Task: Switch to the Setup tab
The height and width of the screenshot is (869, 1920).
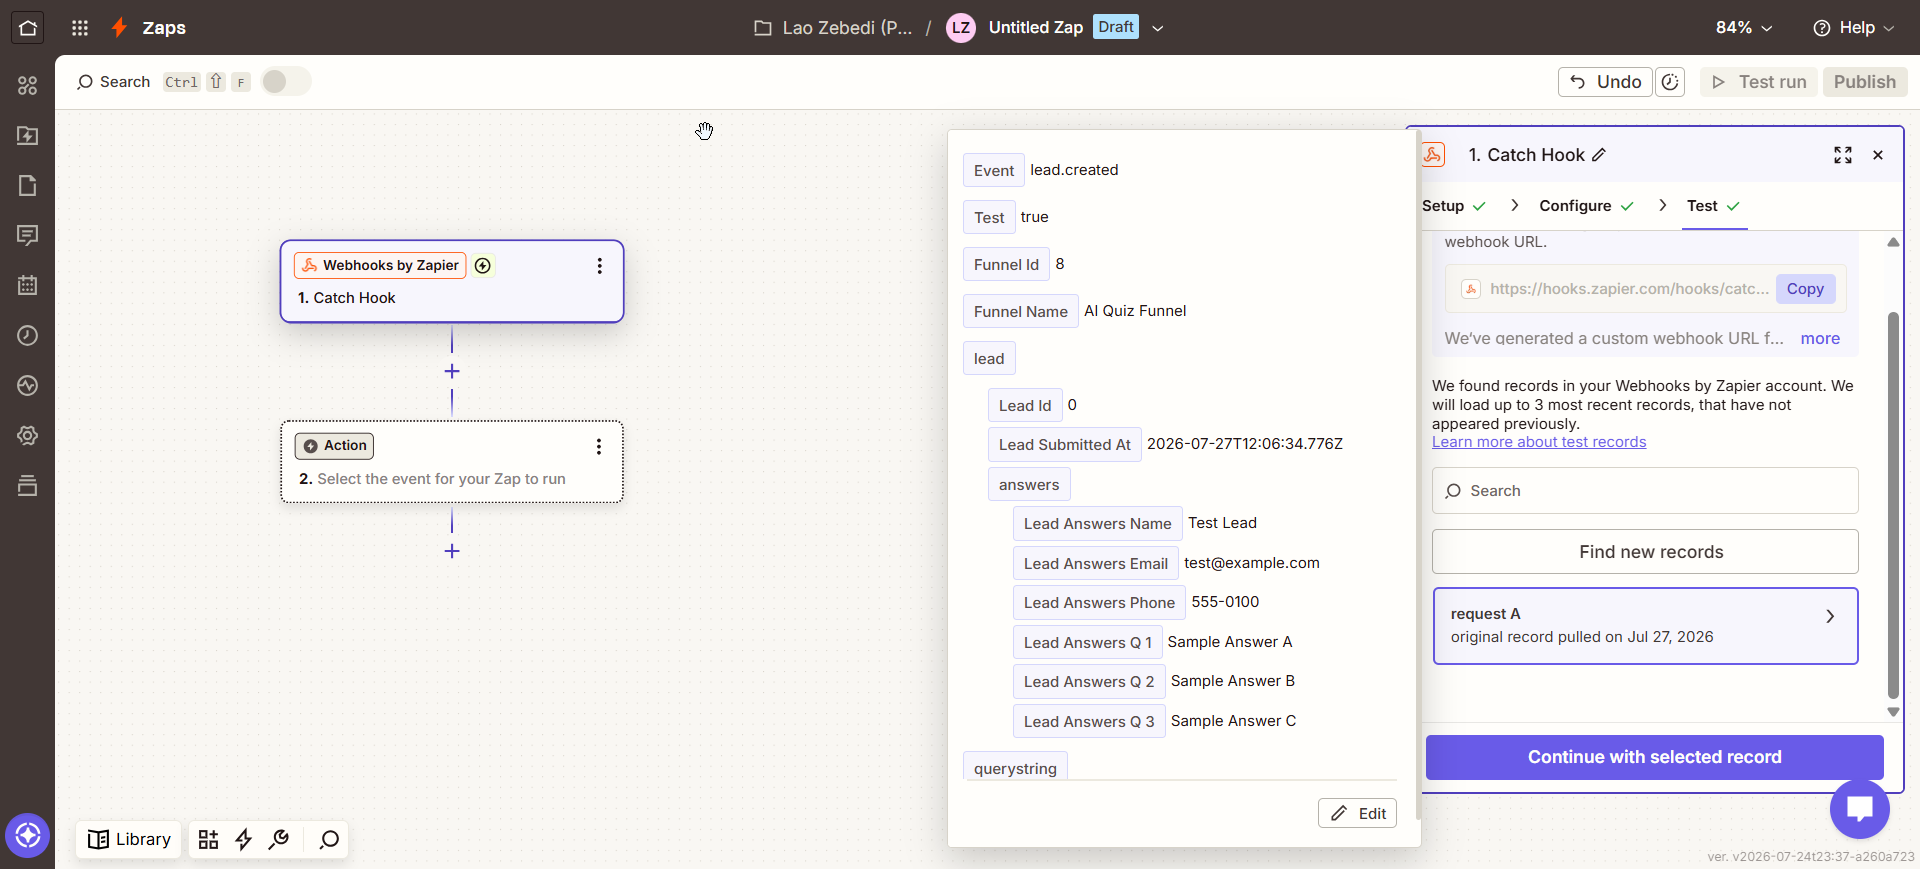Action: click(x=1454, y=206)
